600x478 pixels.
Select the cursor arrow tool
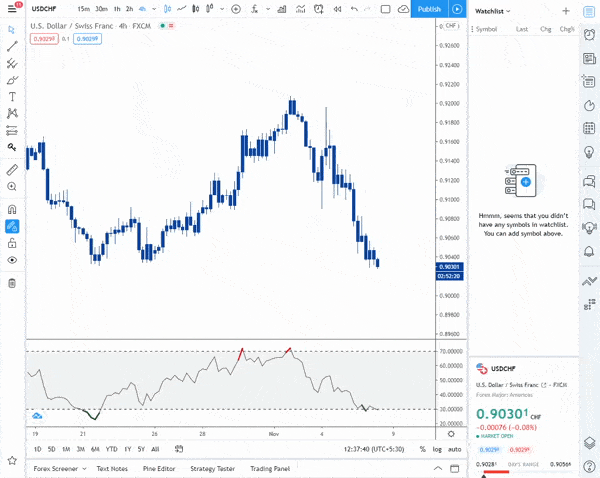click(x=12, y=29)
